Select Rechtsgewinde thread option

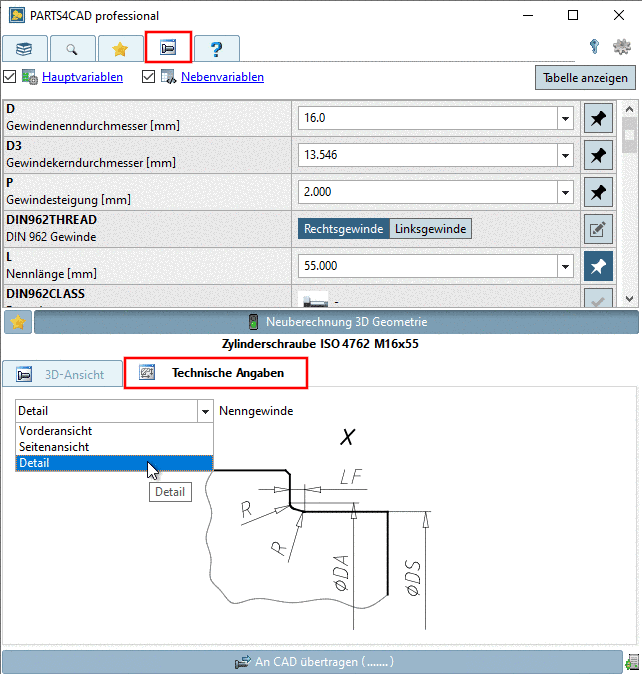[344, 229]
